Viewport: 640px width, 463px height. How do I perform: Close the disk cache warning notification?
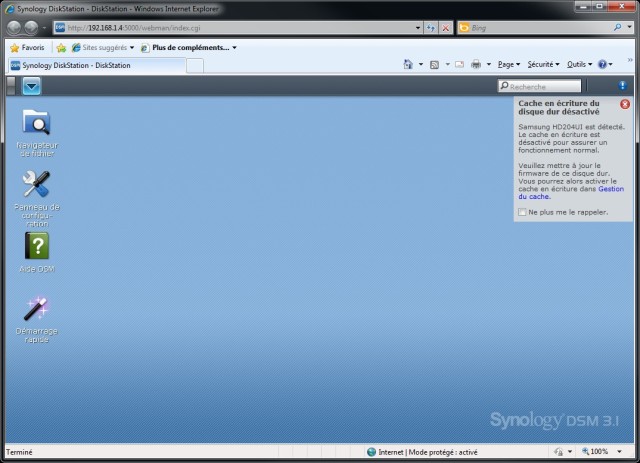coord(624,103)
